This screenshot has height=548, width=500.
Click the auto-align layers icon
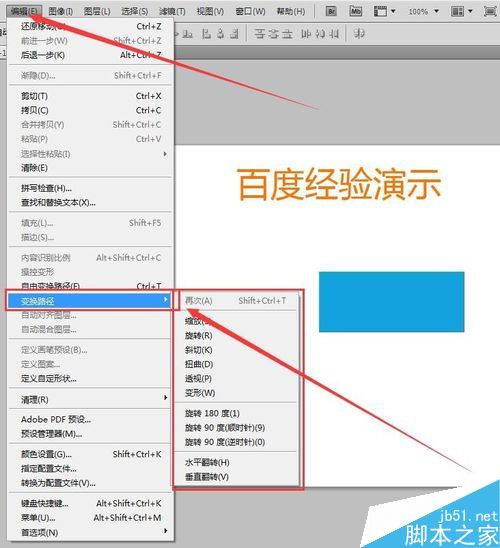[359, 34]
